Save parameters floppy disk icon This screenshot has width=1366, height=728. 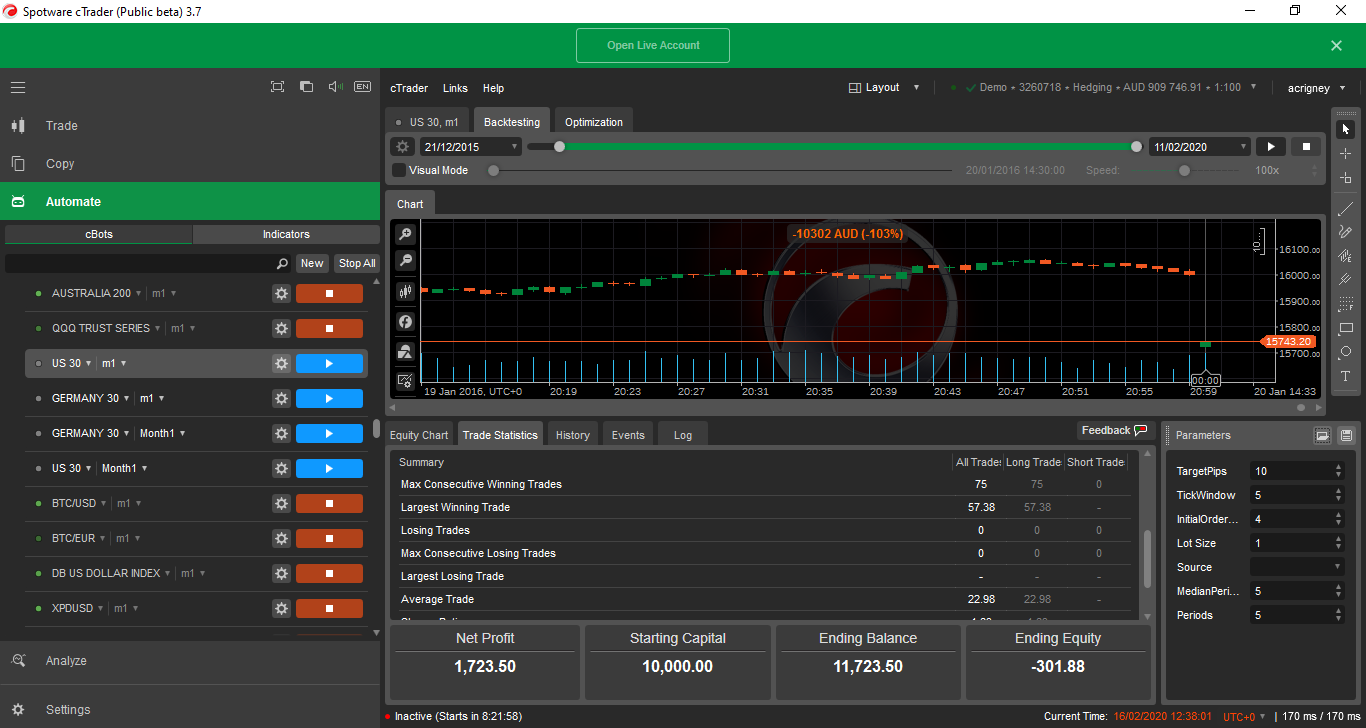(1346, 435)
